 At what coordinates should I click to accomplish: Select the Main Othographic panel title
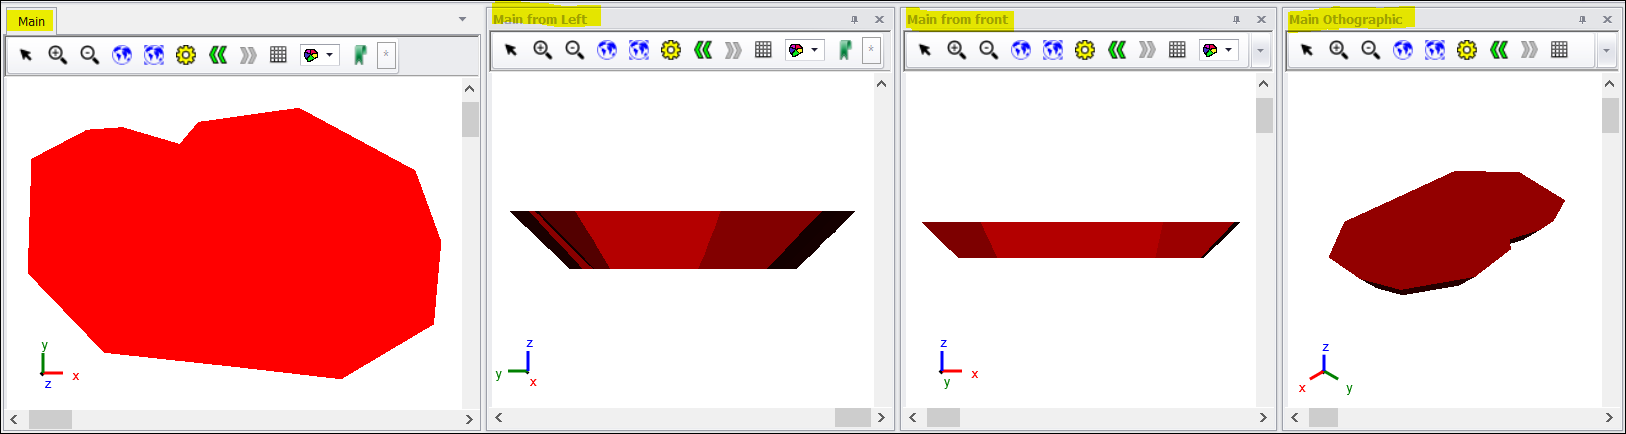(x=1345, y=19)
